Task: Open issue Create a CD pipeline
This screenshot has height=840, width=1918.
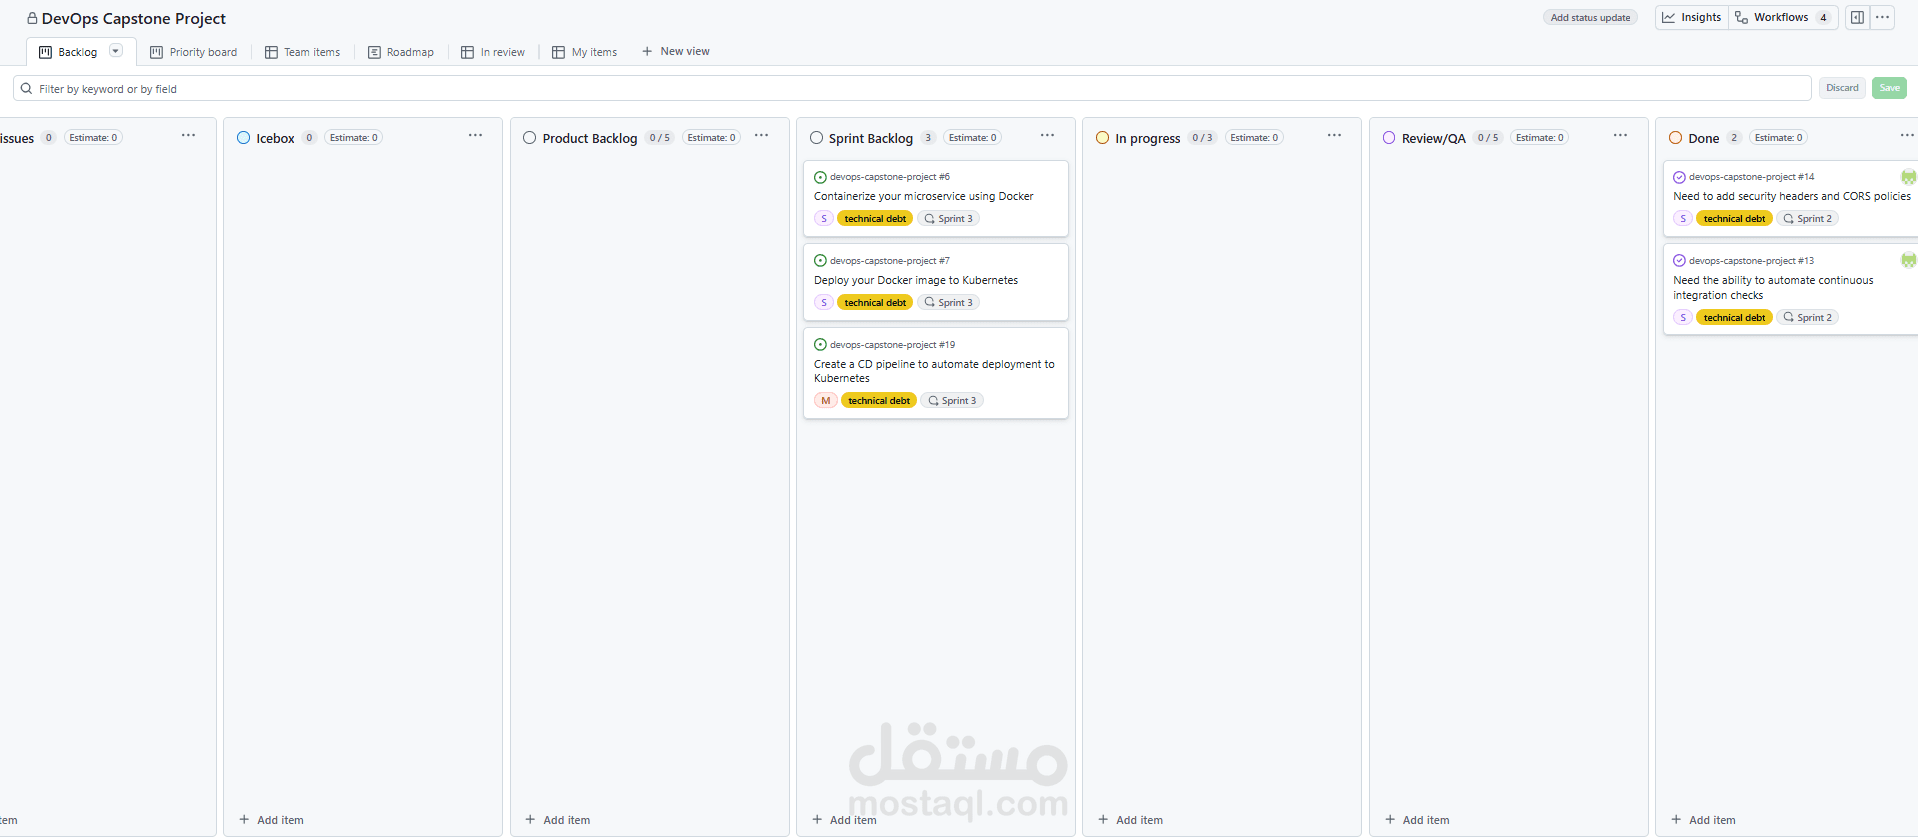Action: [934, 371]
